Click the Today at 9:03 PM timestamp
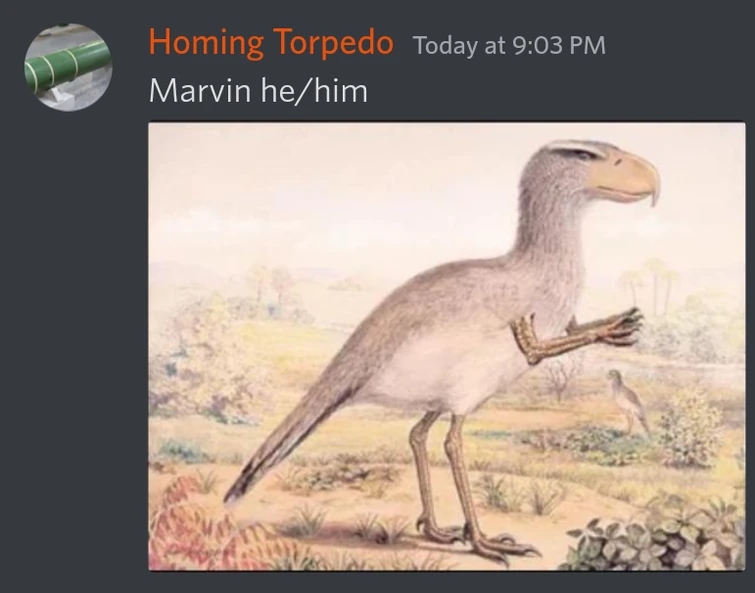Screen dimensions: 755x593 click(x=509, y=45)
